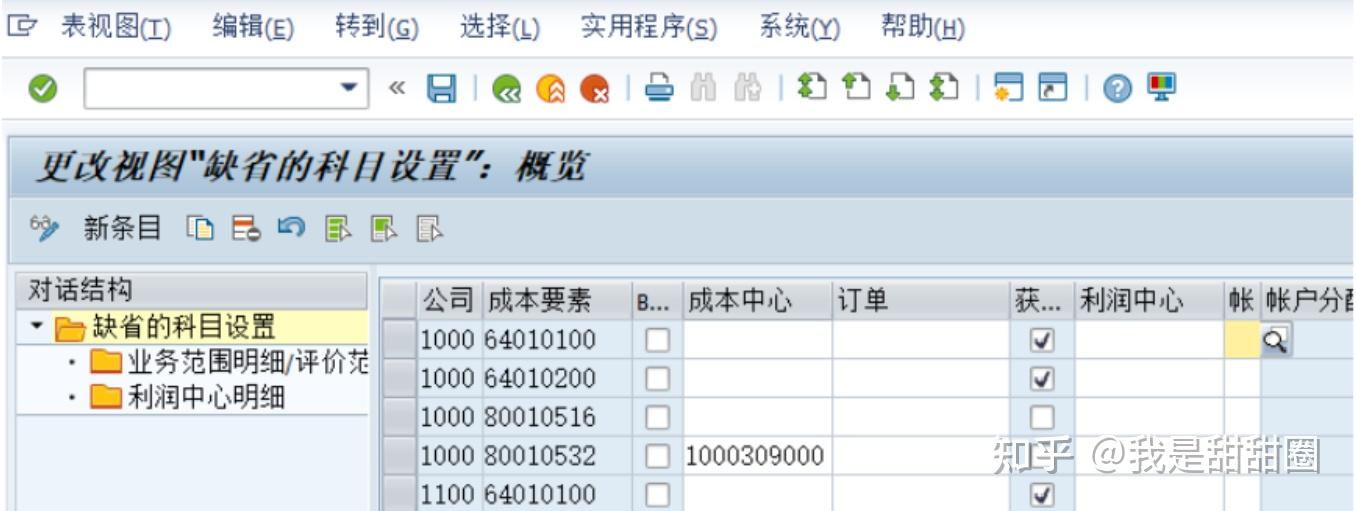Cancel with the red Cancel icon
This screenshot has height=511, width=1356.
coord(595,90)
